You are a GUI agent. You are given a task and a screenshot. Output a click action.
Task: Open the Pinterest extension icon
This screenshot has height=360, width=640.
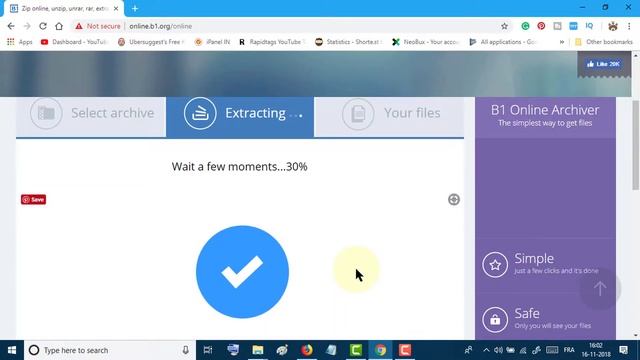541,26
